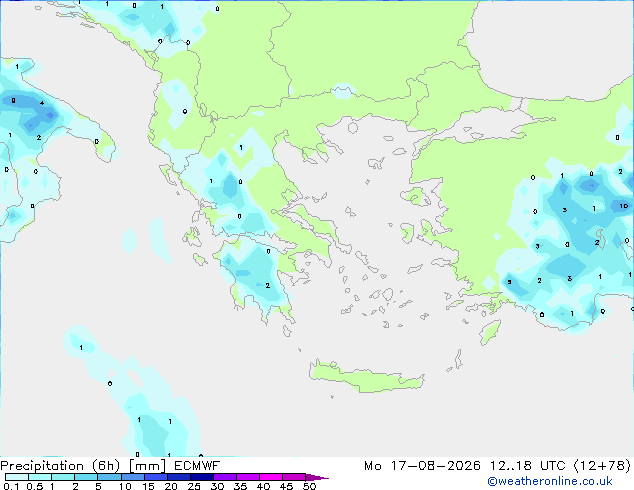Choose the 15–20 mm legend color box
This screenshot has width=634, height=490.
point(156,477)
